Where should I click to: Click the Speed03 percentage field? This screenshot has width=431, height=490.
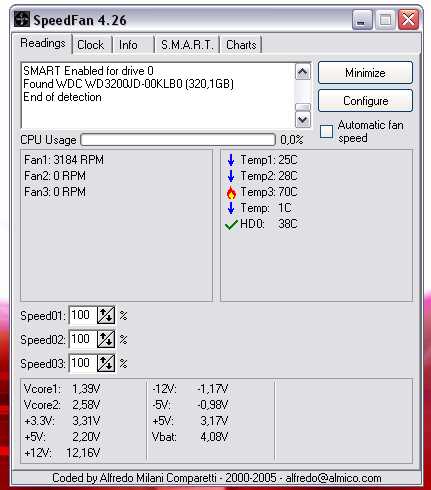(83, 363)
